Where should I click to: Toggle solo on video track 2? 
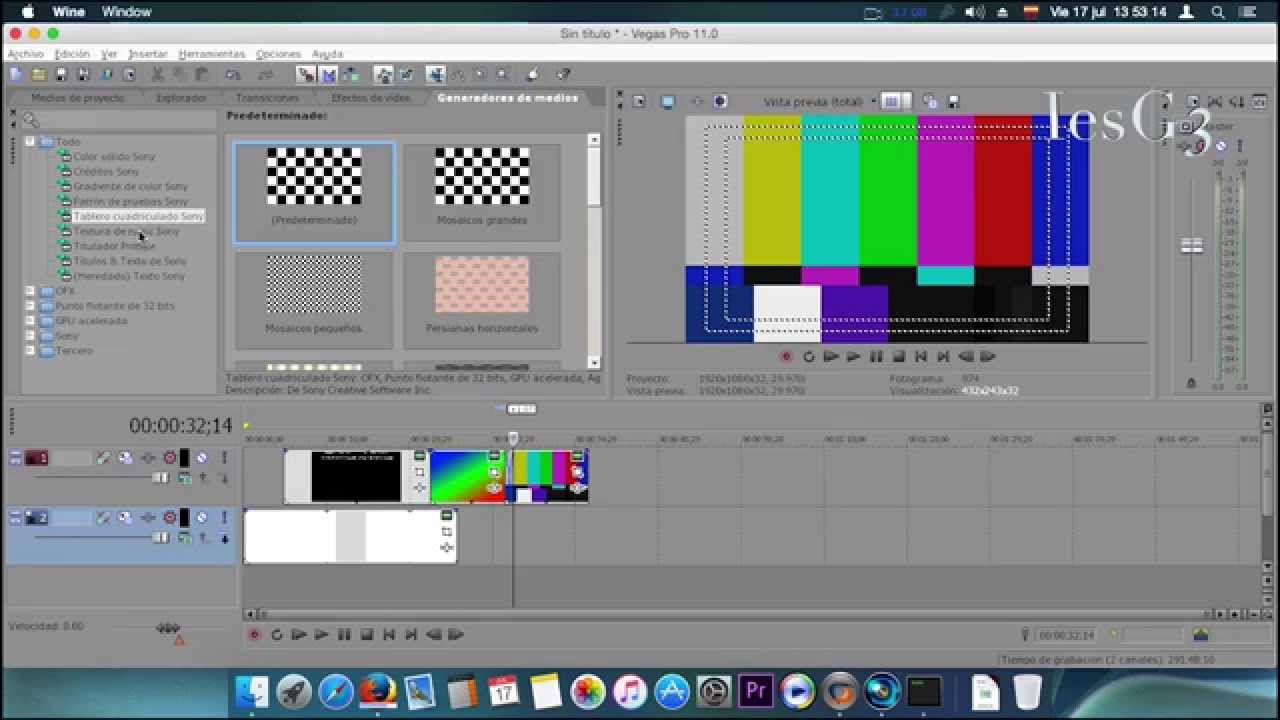[x=224, y=517]
